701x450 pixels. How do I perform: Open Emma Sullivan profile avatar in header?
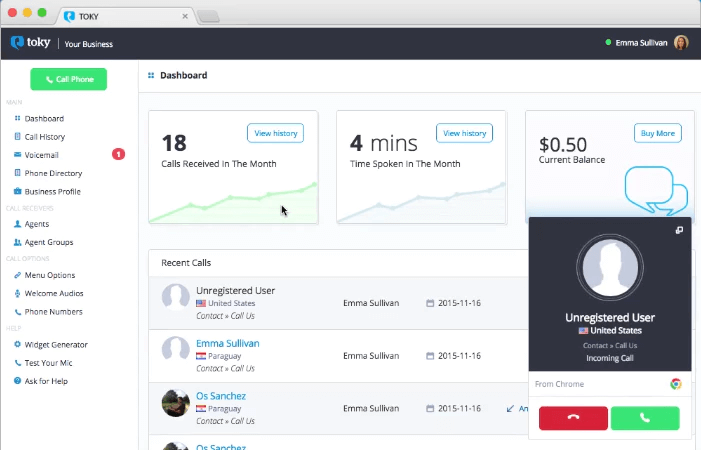click(x=681, y=43)
